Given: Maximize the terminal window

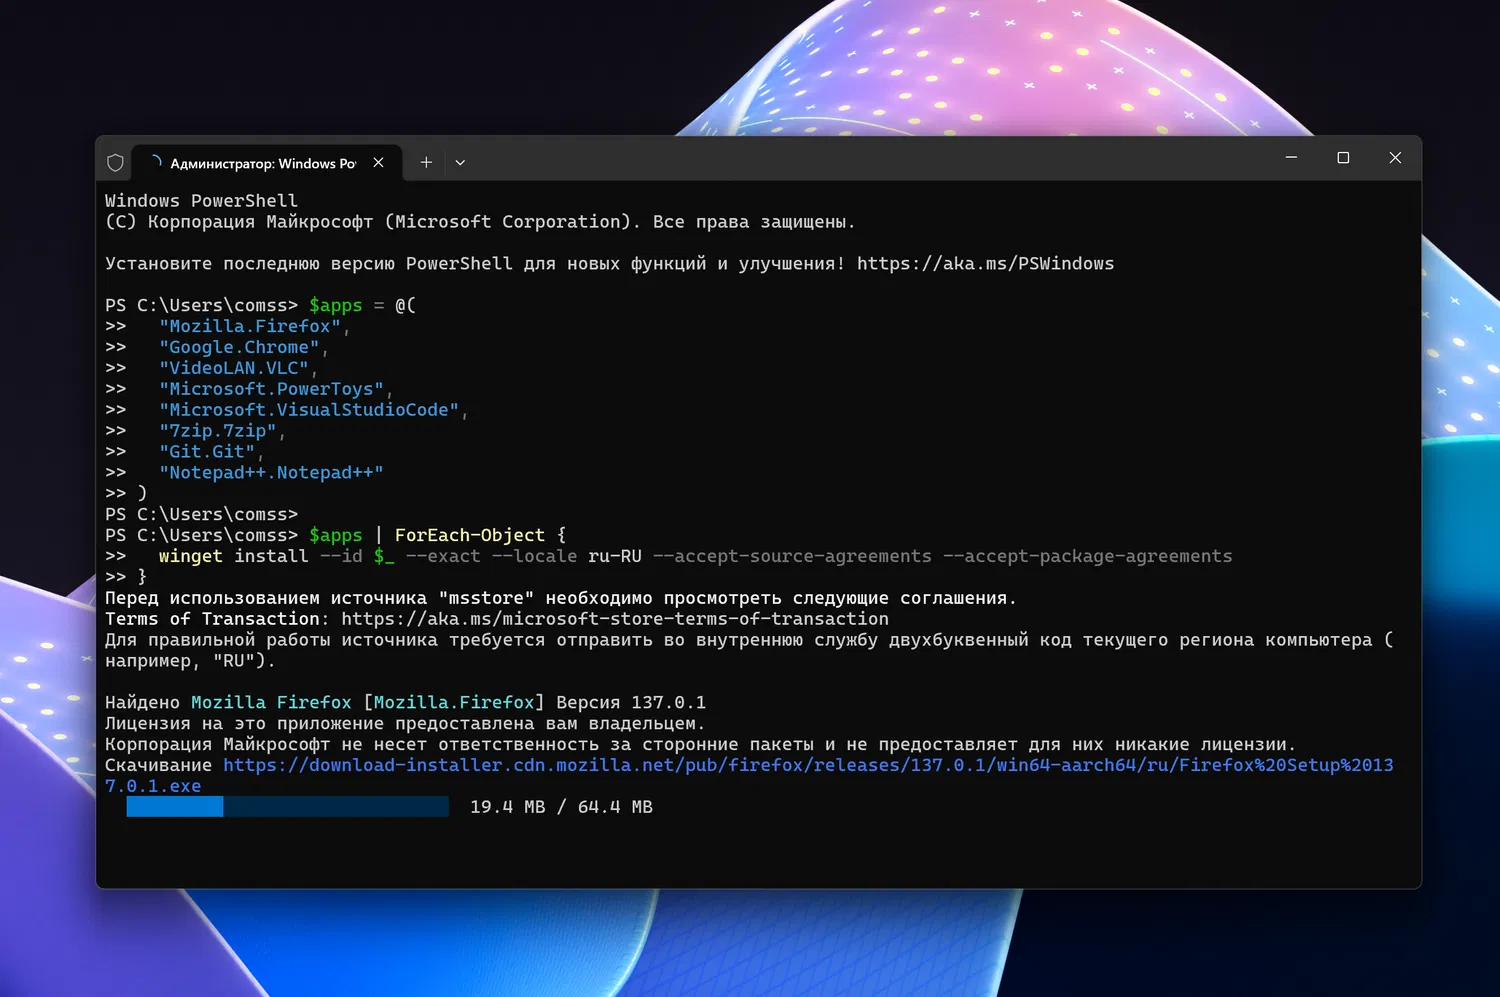Looking at the screenshot, I should (1343, 158).
